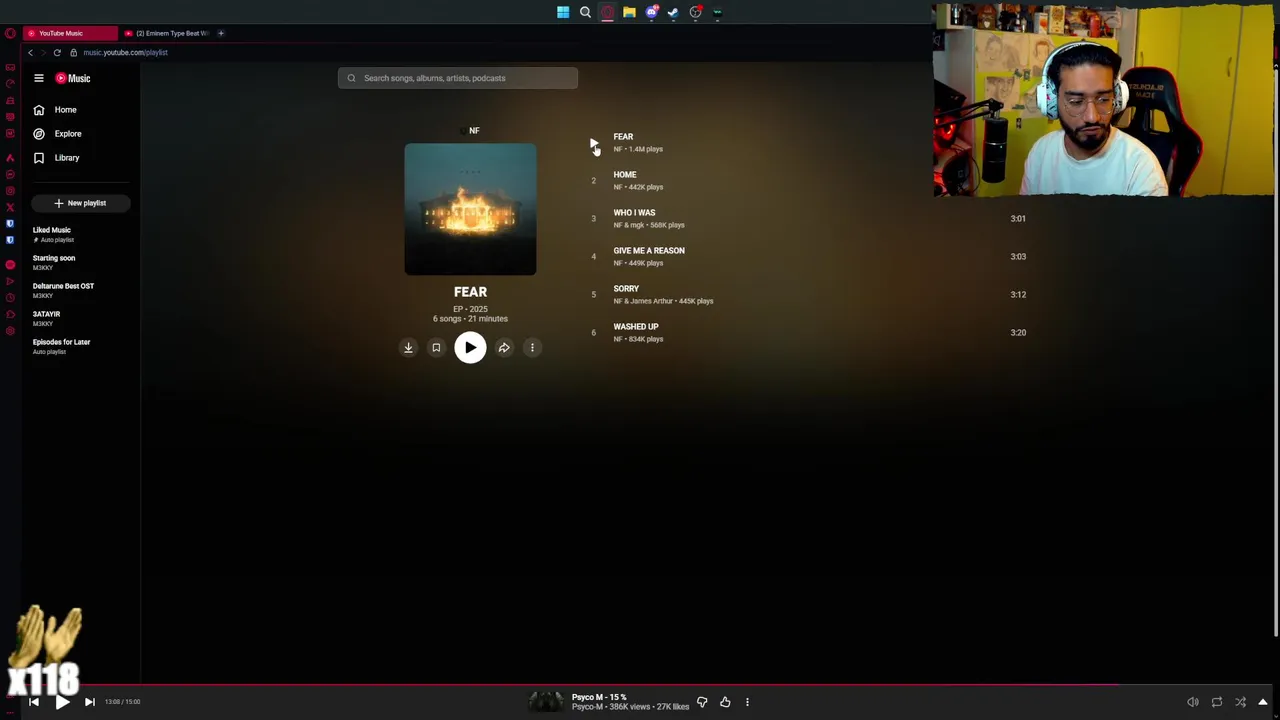Click the 3:20 duration of WASHED UP

pos(1018,333)
